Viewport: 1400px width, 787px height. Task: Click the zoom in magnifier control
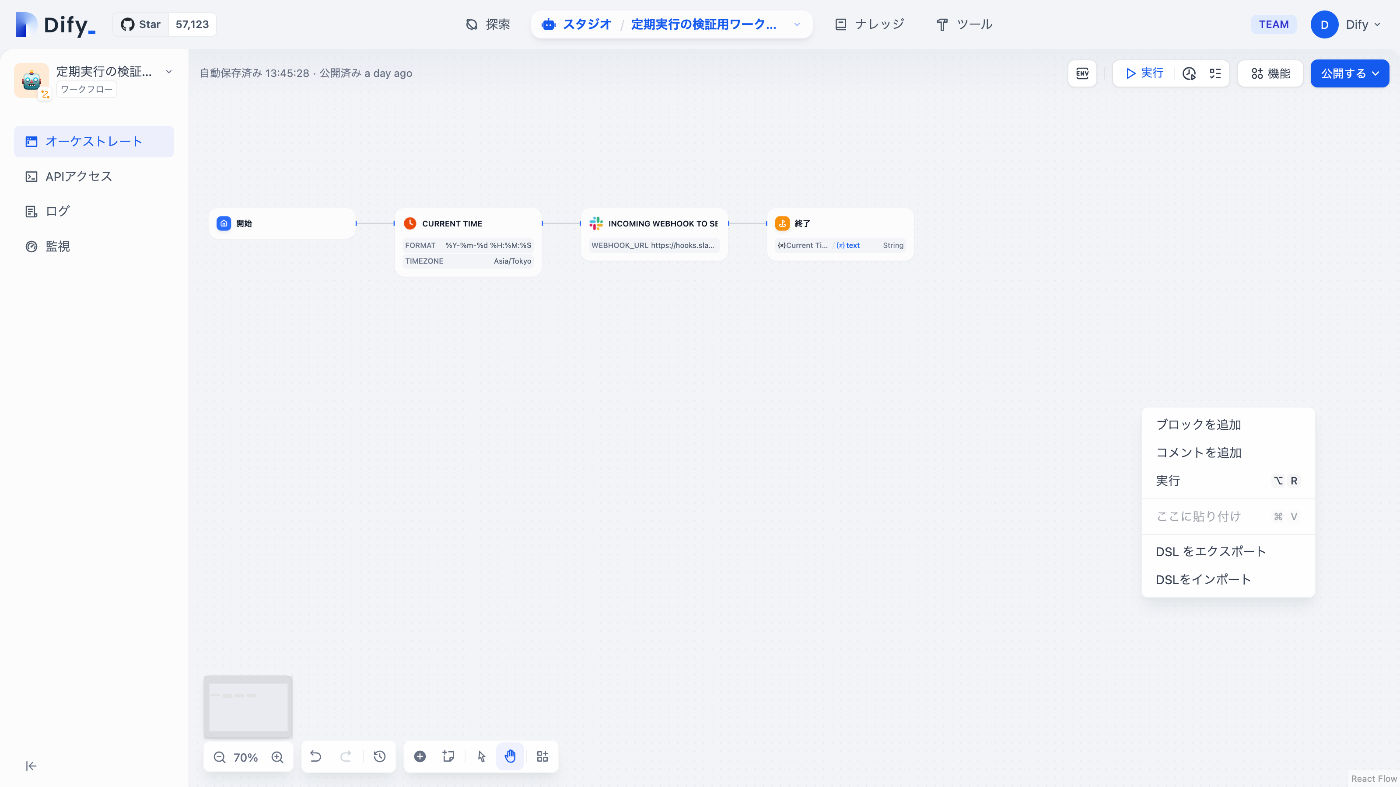tap(277, 757)
